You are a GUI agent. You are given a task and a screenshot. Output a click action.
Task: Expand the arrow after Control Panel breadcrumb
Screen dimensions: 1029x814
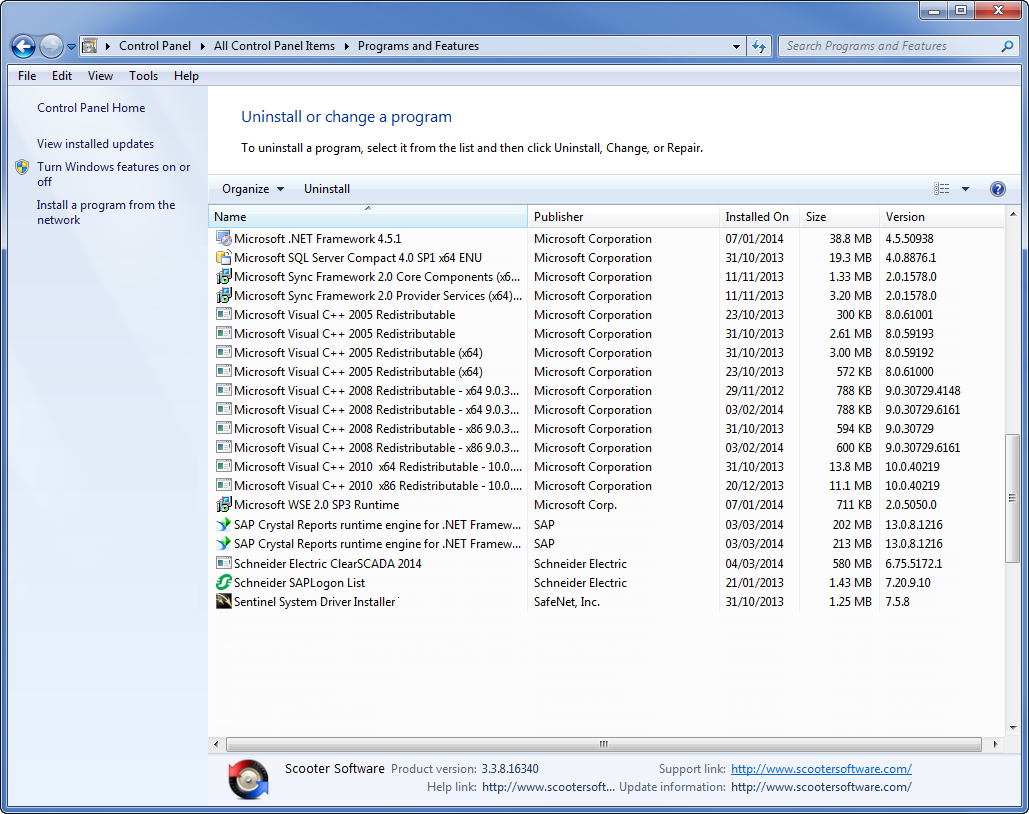[202, 46]
